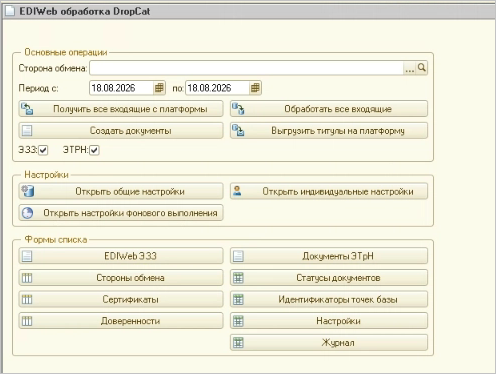
Task: Open Стороны обмена list
Action: pyautogui.click(x=121, y=278)
